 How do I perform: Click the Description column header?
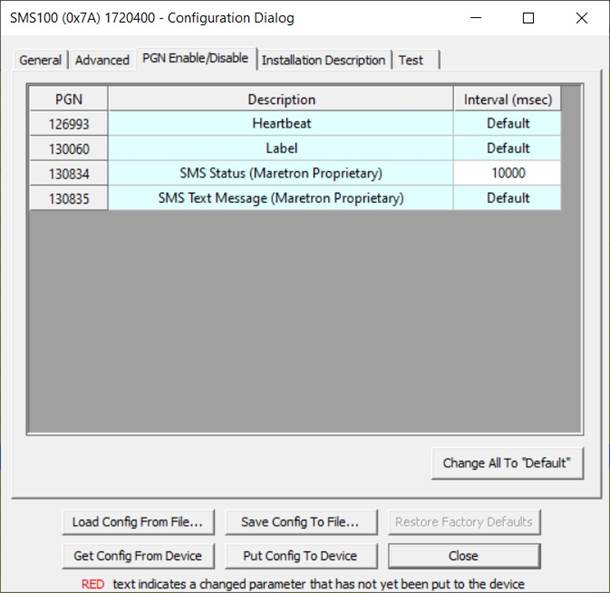tap(281, 99)
